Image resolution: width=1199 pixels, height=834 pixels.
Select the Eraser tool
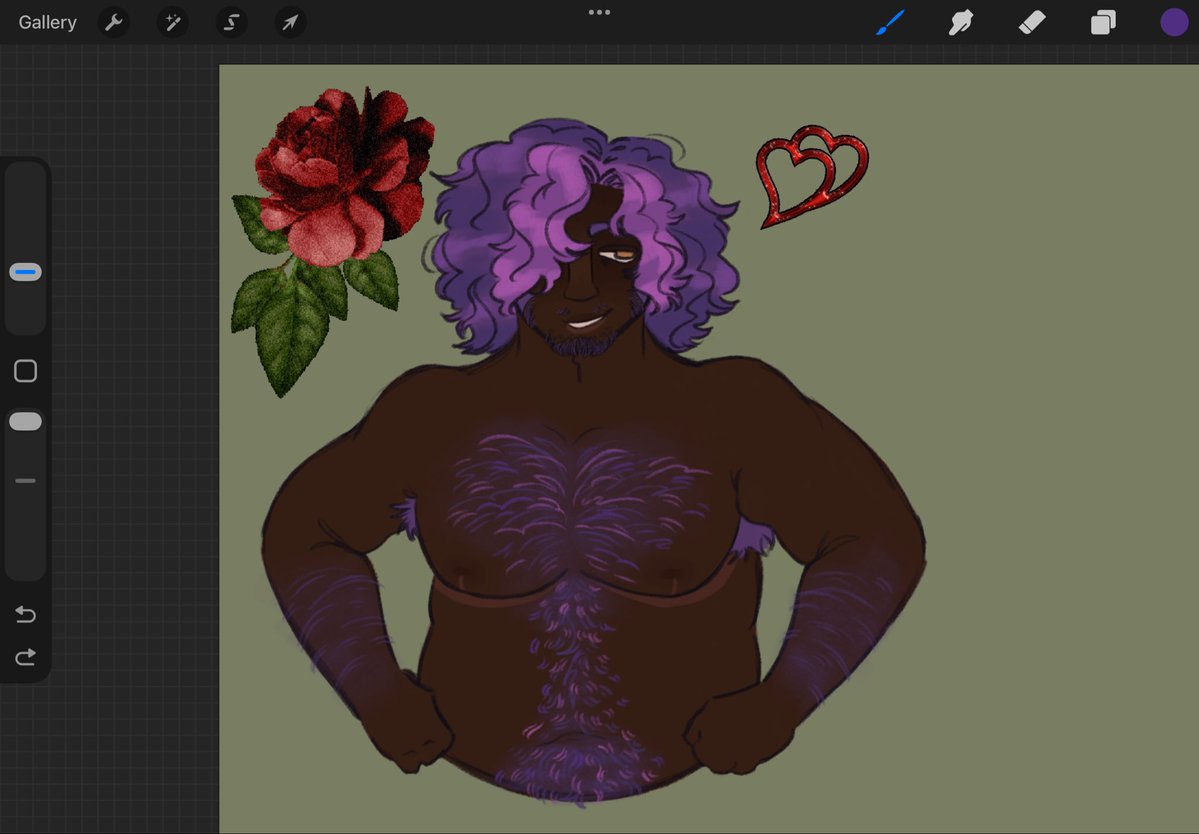click(1032, 22)
